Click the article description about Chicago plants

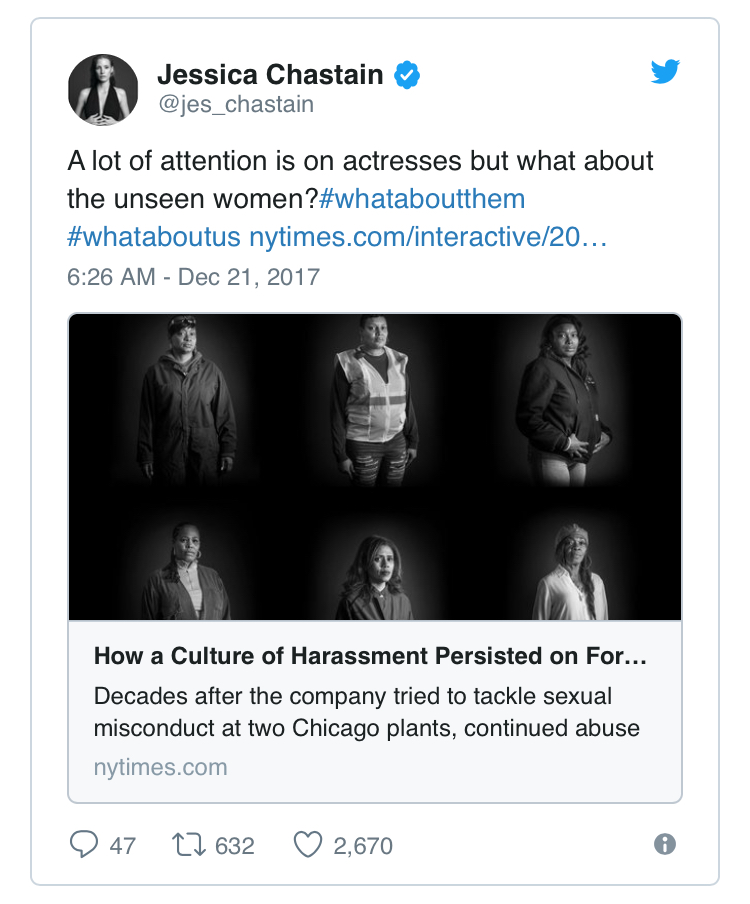(367, 712)
